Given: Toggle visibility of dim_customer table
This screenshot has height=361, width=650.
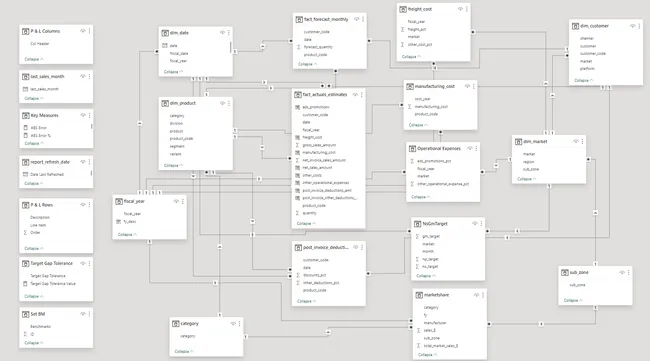Looking at the screenshot, I should tap(633, 26).
